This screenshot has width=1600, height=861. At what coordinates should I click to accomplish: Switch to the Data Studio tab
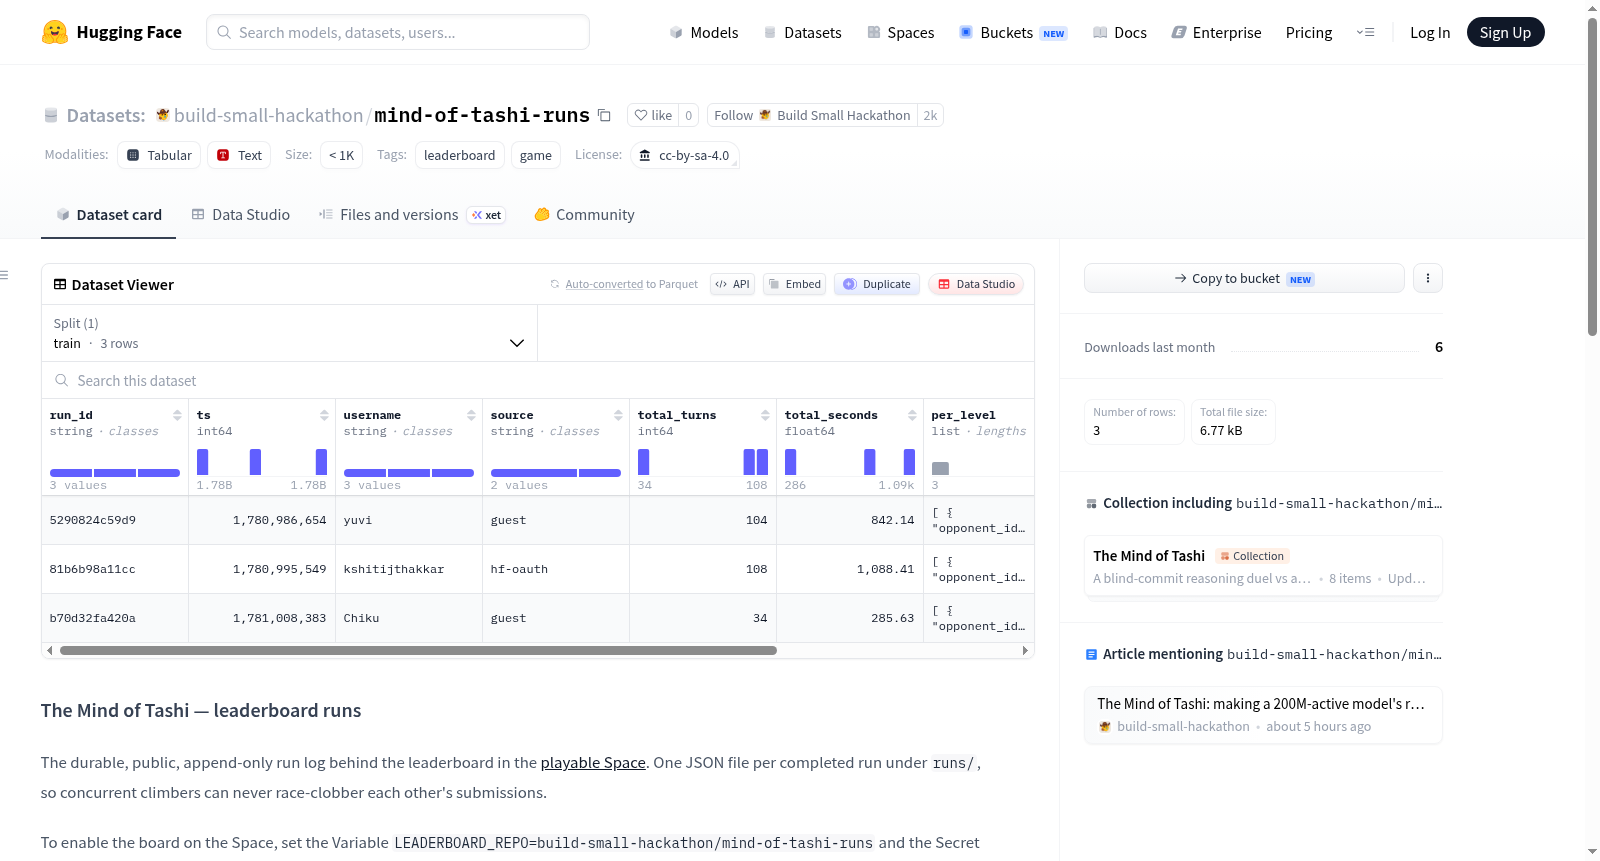coord(241,214)
